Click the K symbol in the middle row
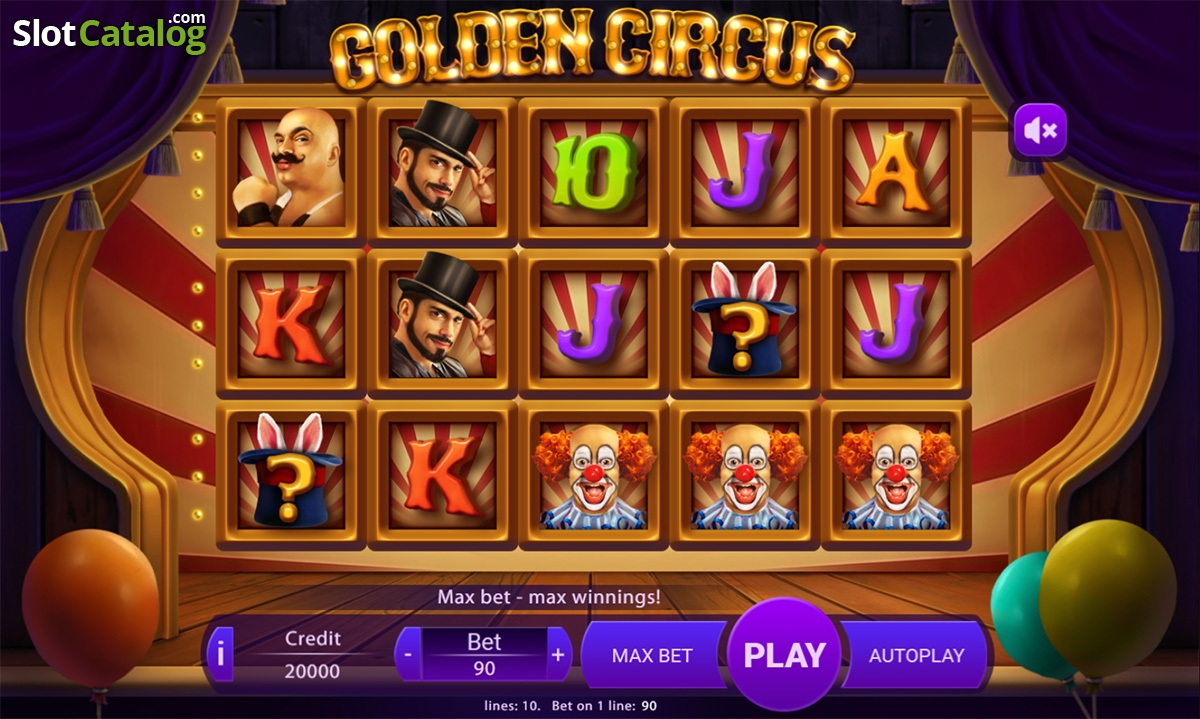The width and height of the screenshot is (1200, 719). tap(290, 323)
